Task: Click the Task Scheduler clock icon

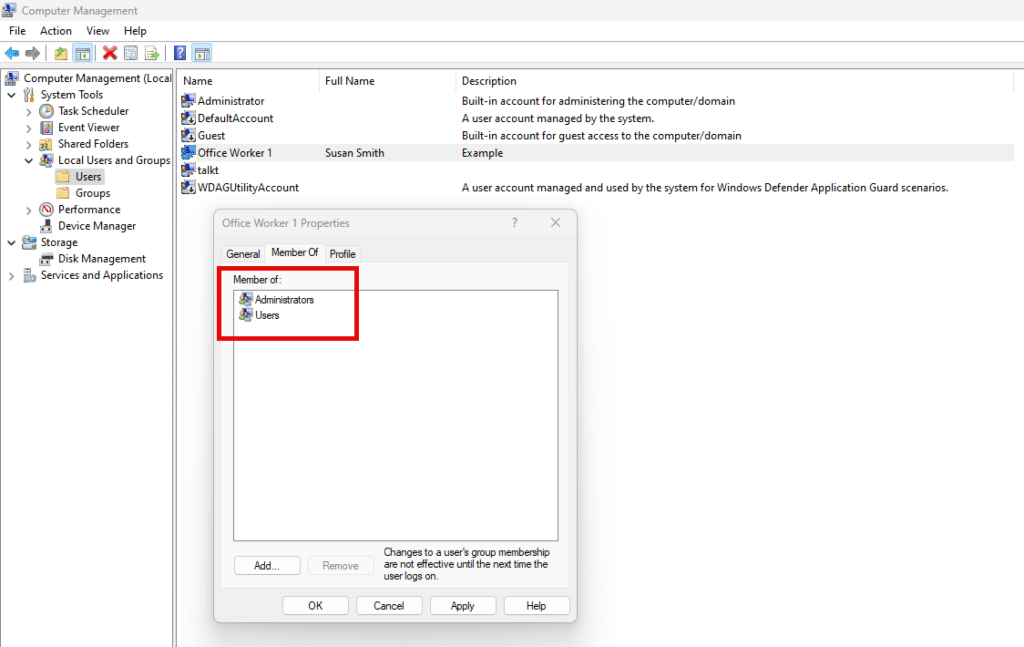Action: point(46,111)
